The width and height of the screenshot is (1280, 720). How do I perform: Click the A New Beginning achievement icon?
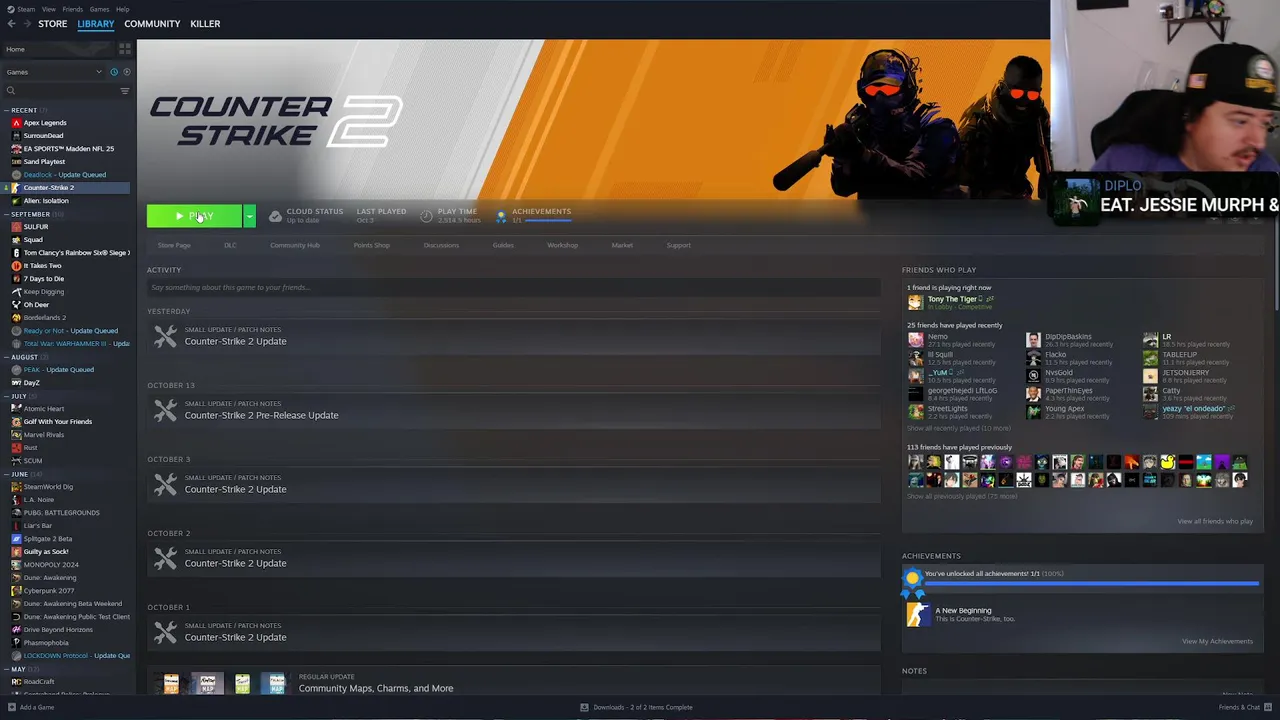tap(917, 614)
